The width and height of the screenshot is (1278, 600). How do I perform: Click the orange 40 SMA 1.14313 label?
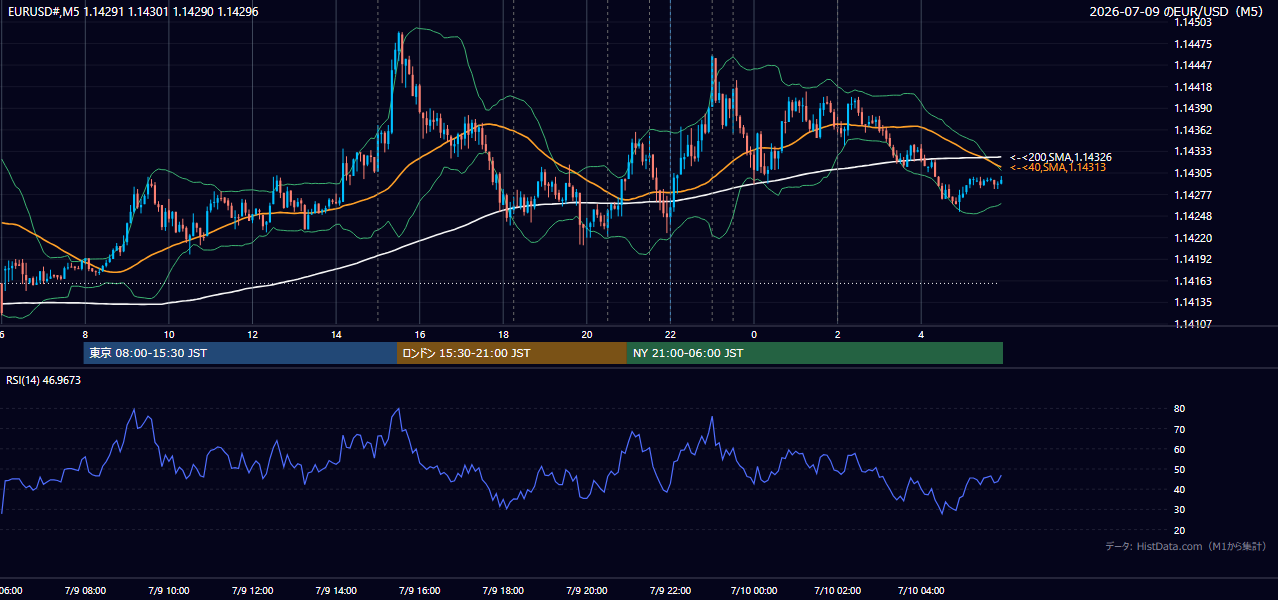pos(1058,168)
